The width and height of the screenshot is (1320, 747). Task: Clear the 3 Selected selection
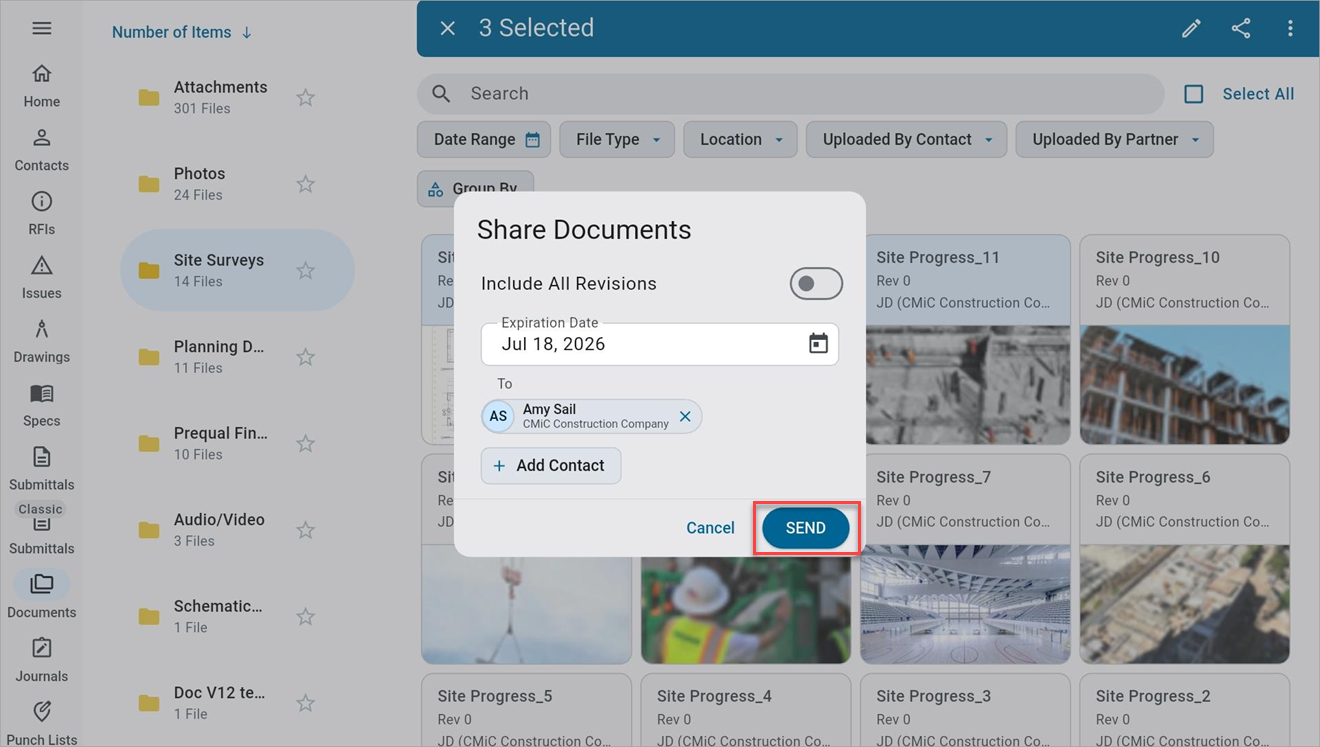click(448, 28)
